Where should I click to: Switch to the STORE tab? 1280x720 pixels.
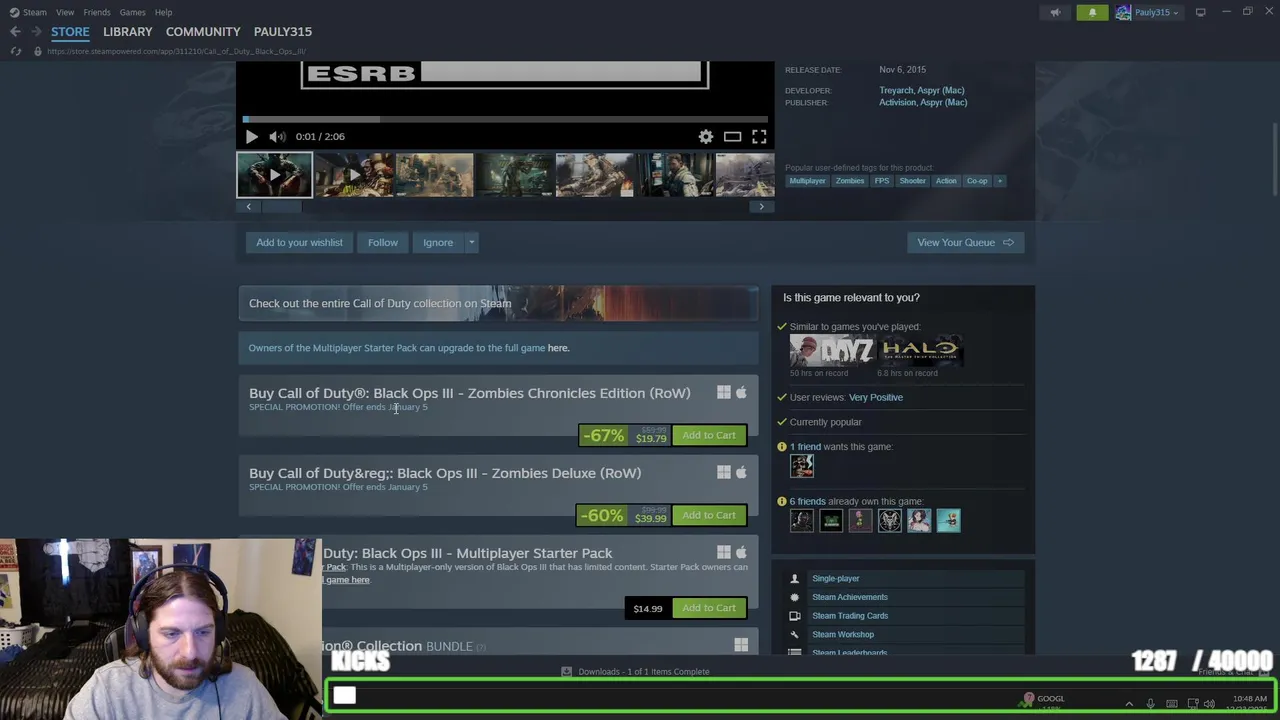(x=70, y=32)
